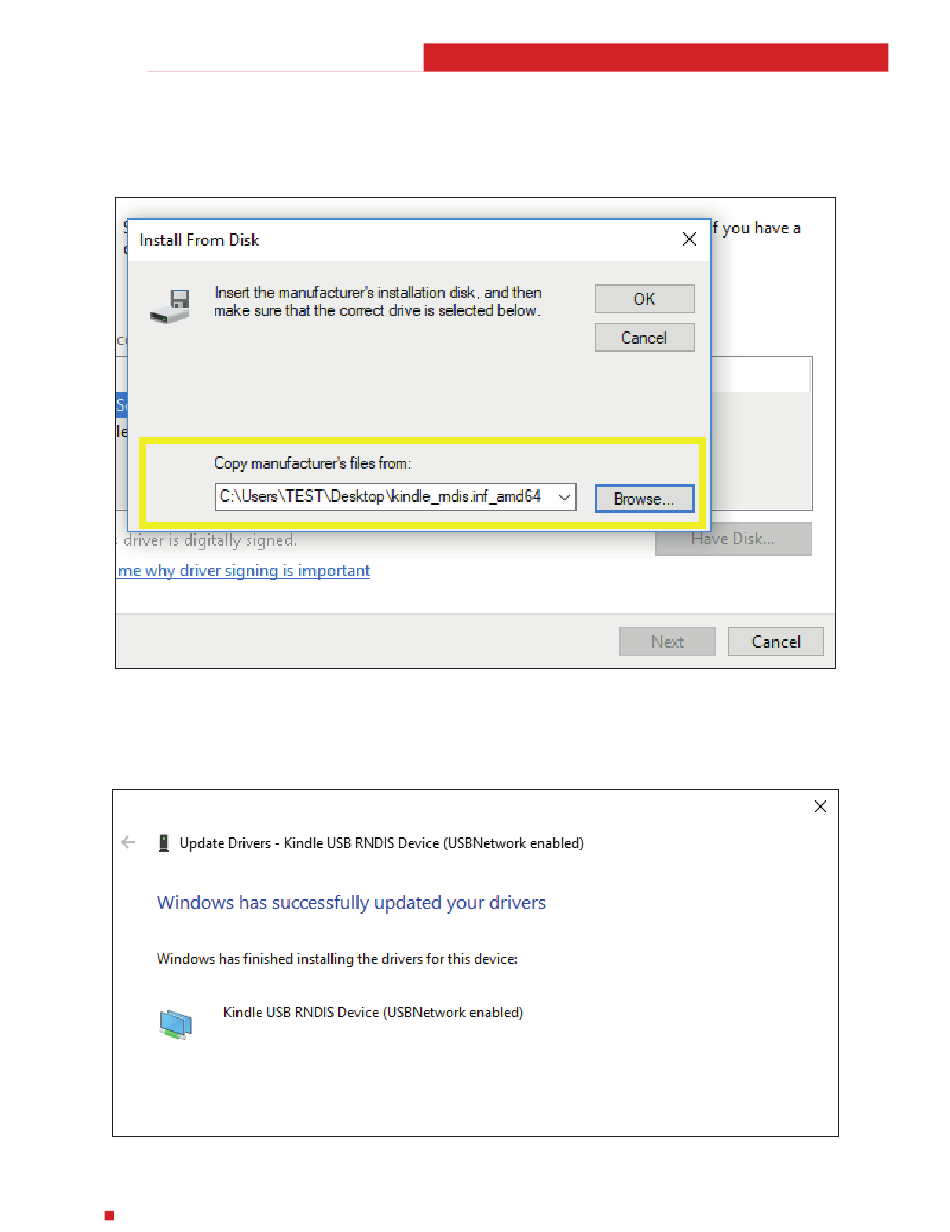Click the red header banner at page top

655,57
